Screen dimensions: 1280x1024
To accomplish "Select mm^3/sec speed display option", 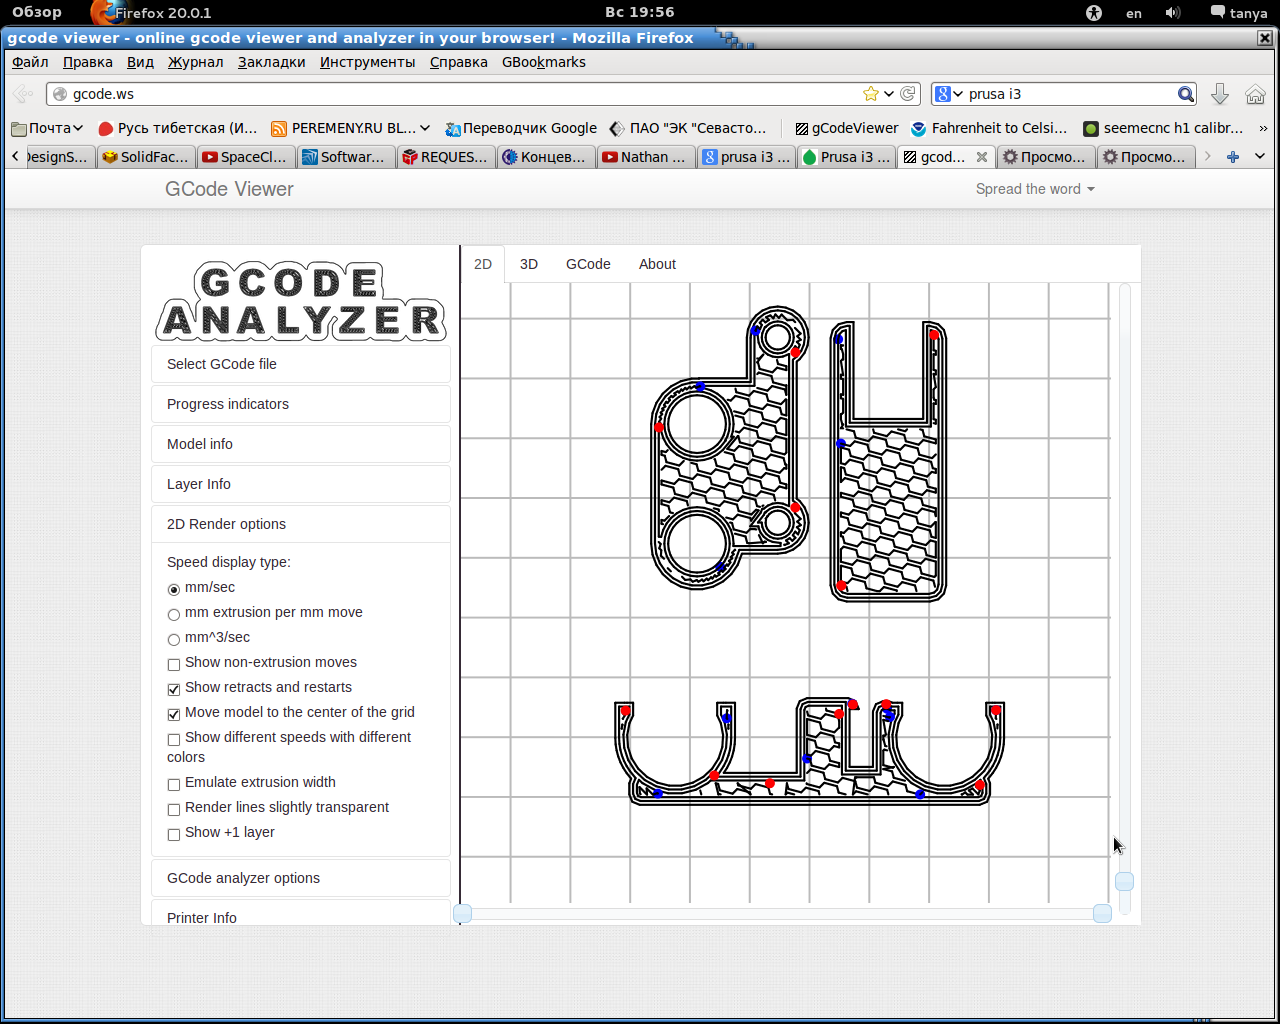I will (174, 639).
